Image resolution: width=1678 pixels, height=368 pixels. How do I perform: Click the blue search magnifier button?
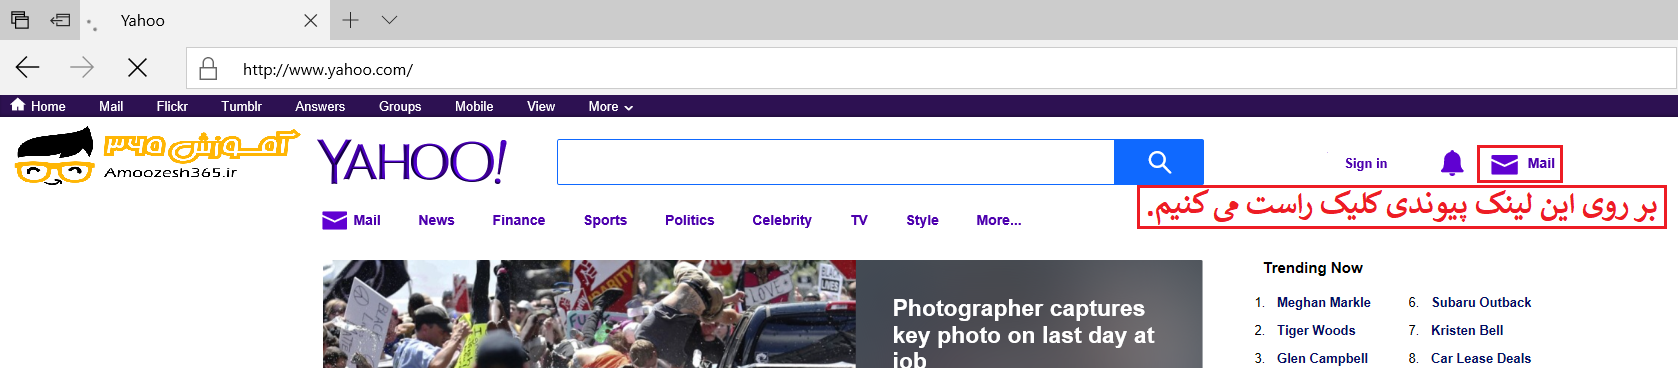point(1159,162)
